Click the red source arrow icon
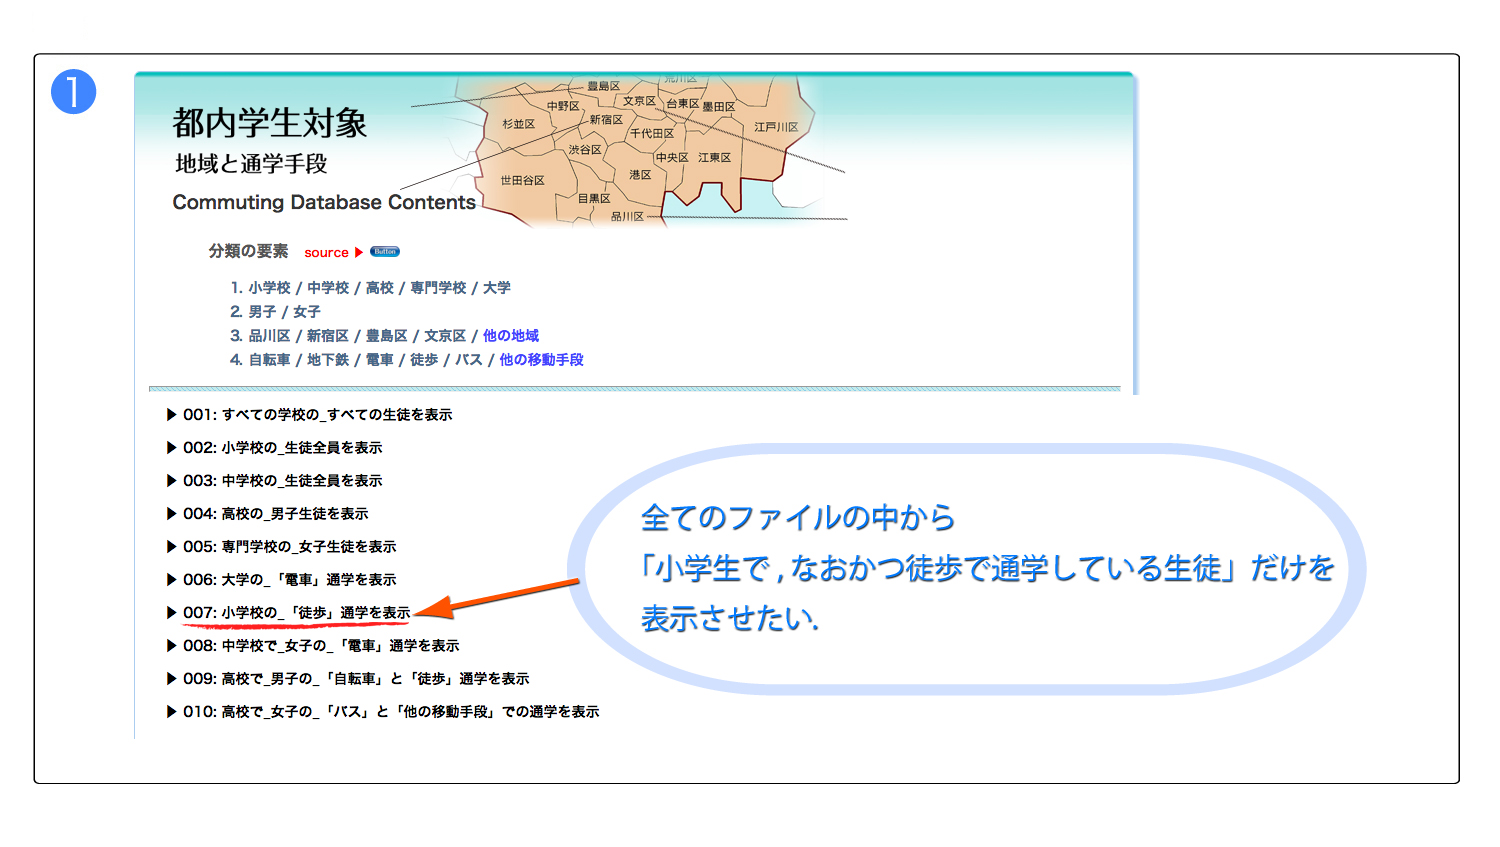 coord(359,253)
